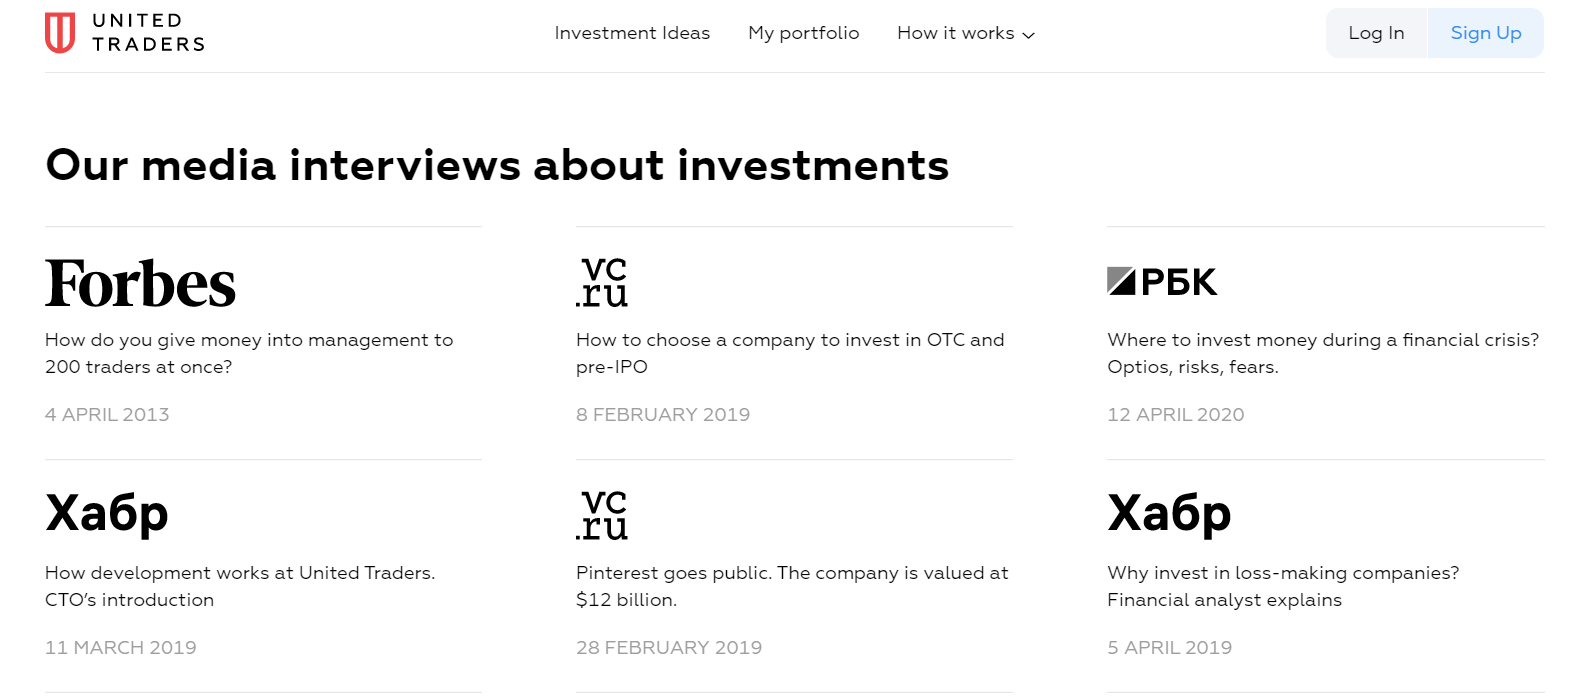Open the article about 200 traders management

(x=248, y=353)
